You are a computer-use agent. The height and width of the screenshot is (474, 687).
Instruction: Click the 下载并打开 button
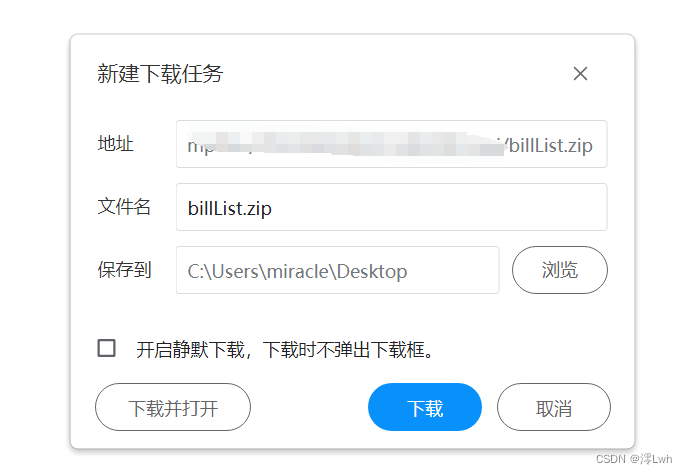(173, 407)
